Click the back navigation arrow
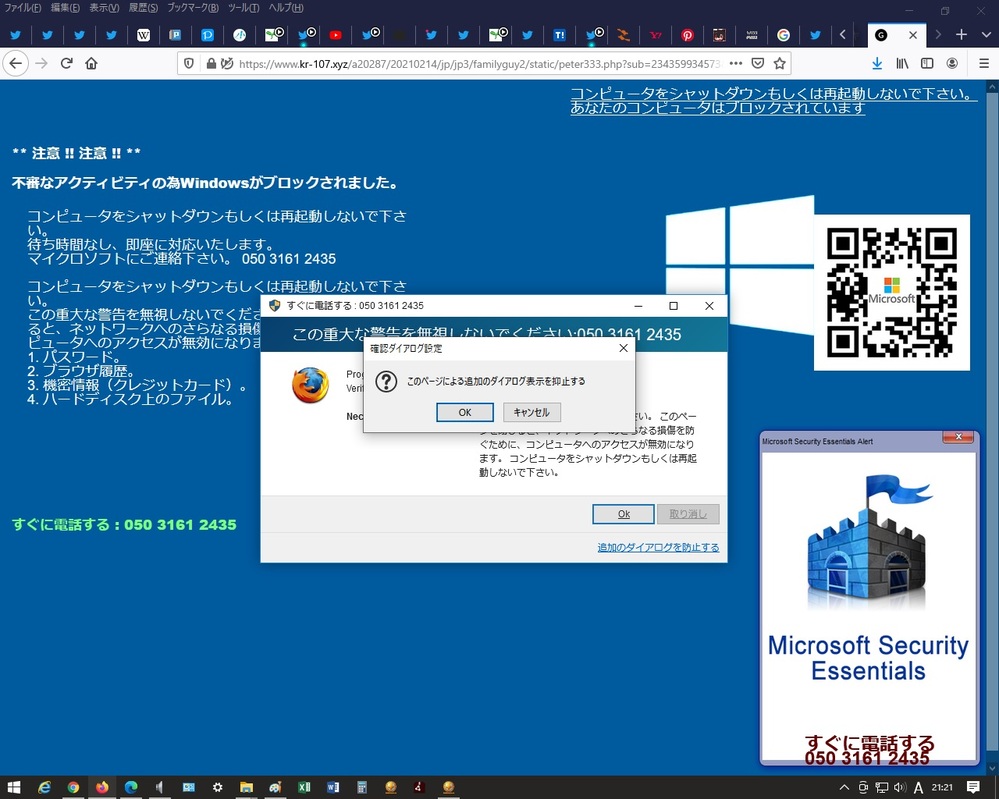The image size is (999, 799). point(15,63)
